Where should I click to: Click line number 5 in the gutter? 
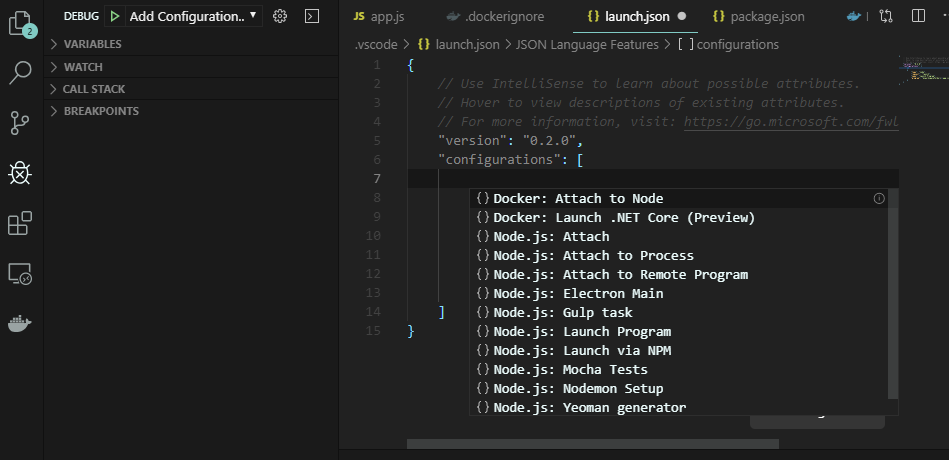pyautogui.click(x=377, y=140)
